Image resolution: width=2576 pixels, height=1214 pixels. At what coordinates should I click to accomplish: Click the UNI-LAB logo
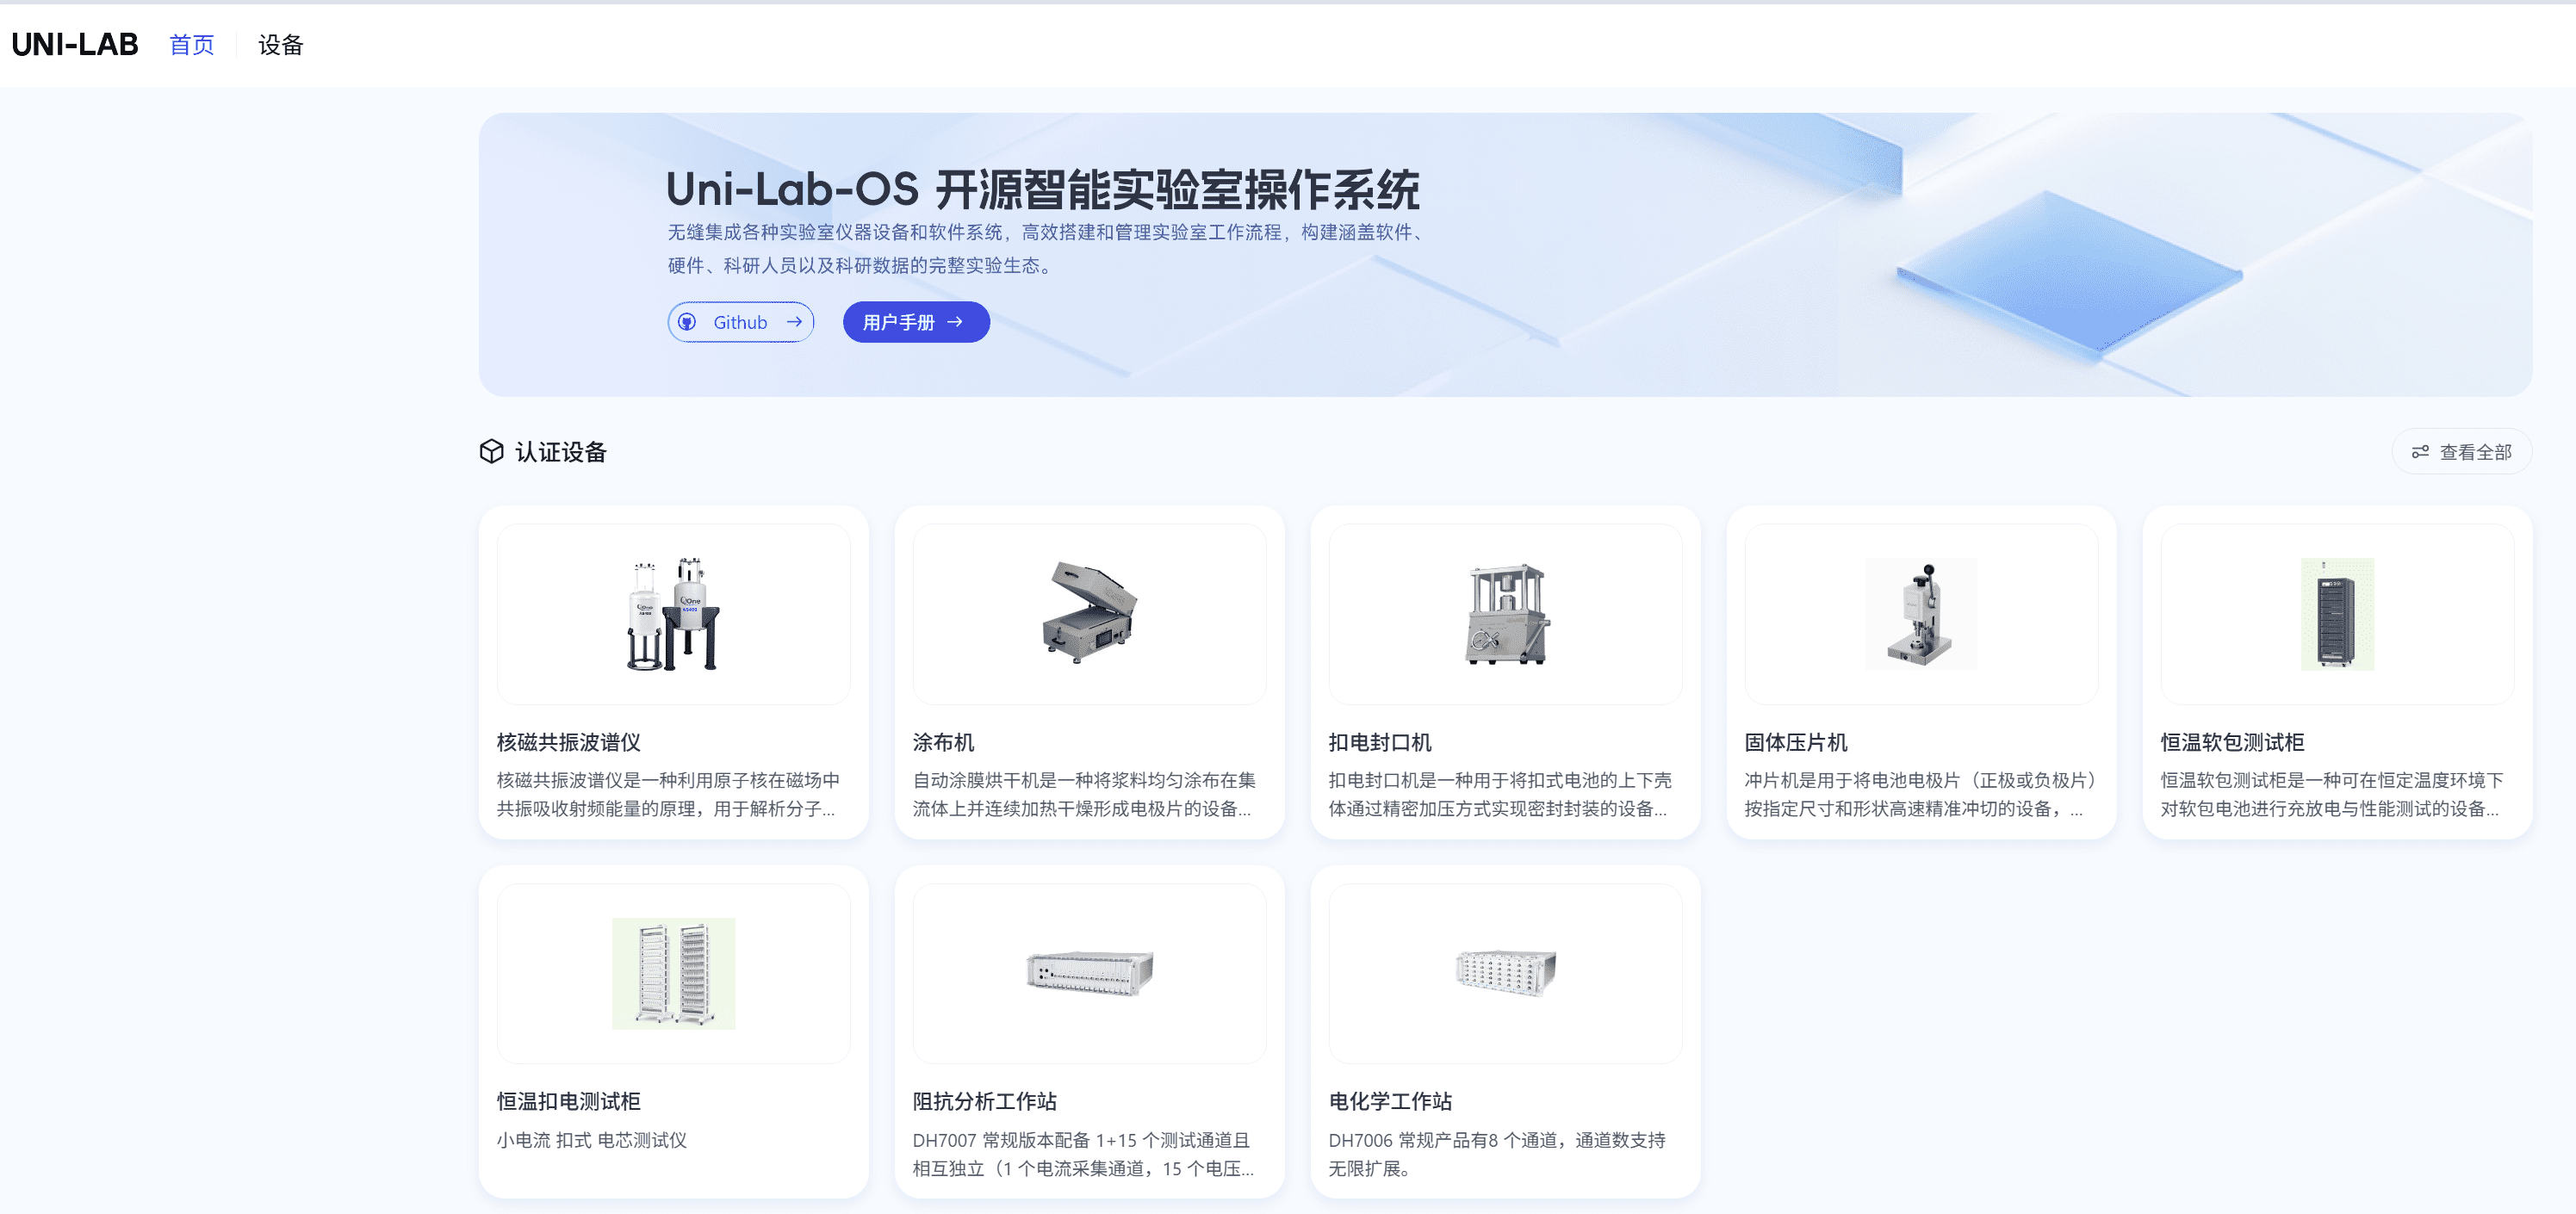coord(75,45)
